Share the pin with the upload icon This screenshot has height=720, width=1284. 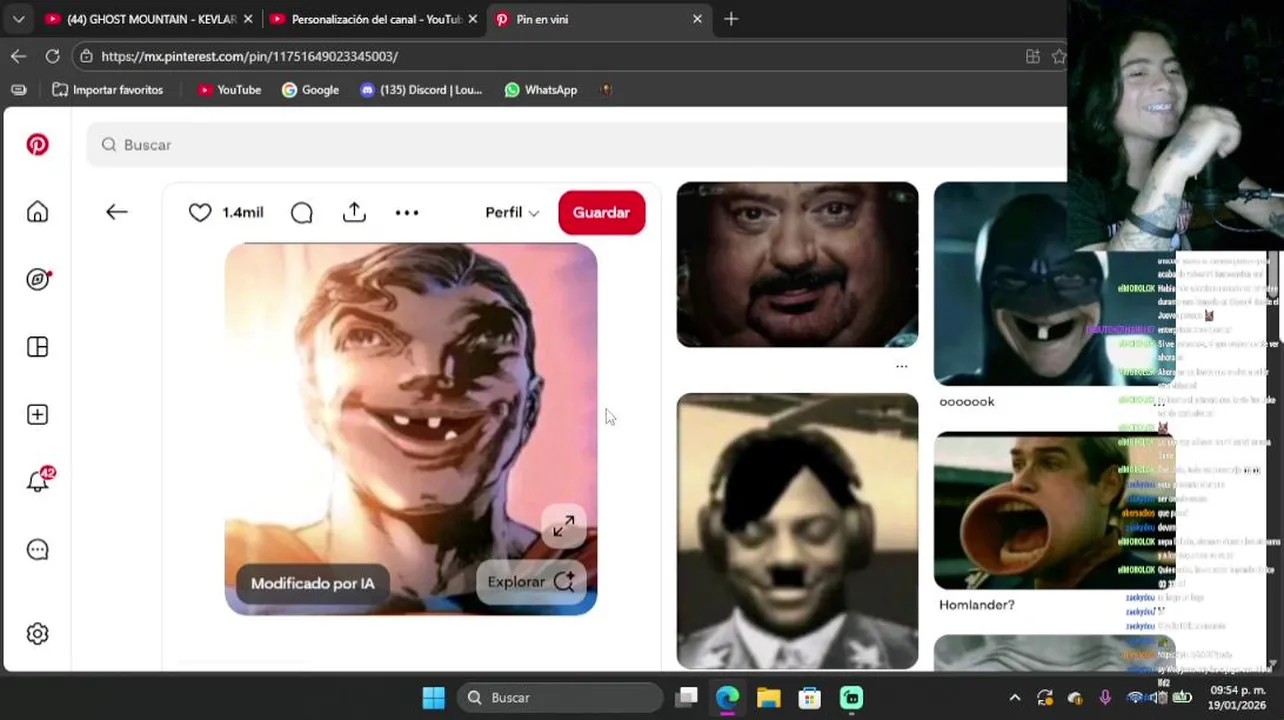coord(354,212)
